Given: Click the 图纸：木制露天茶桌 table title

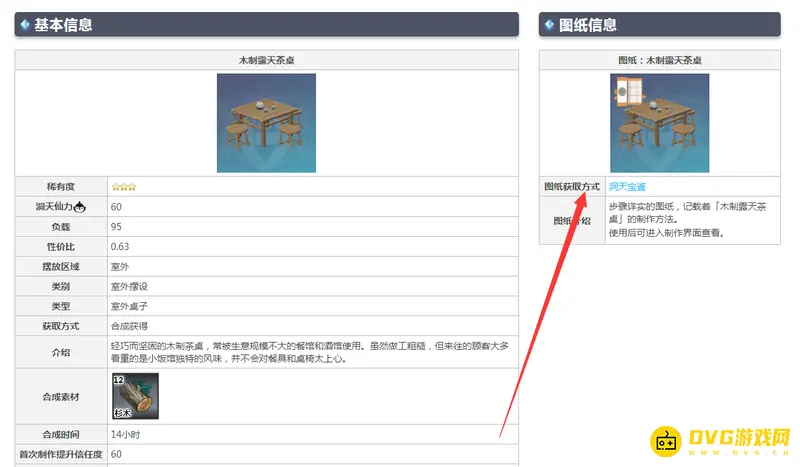Looking at the screenshot, I should click(x=659, y=61).
